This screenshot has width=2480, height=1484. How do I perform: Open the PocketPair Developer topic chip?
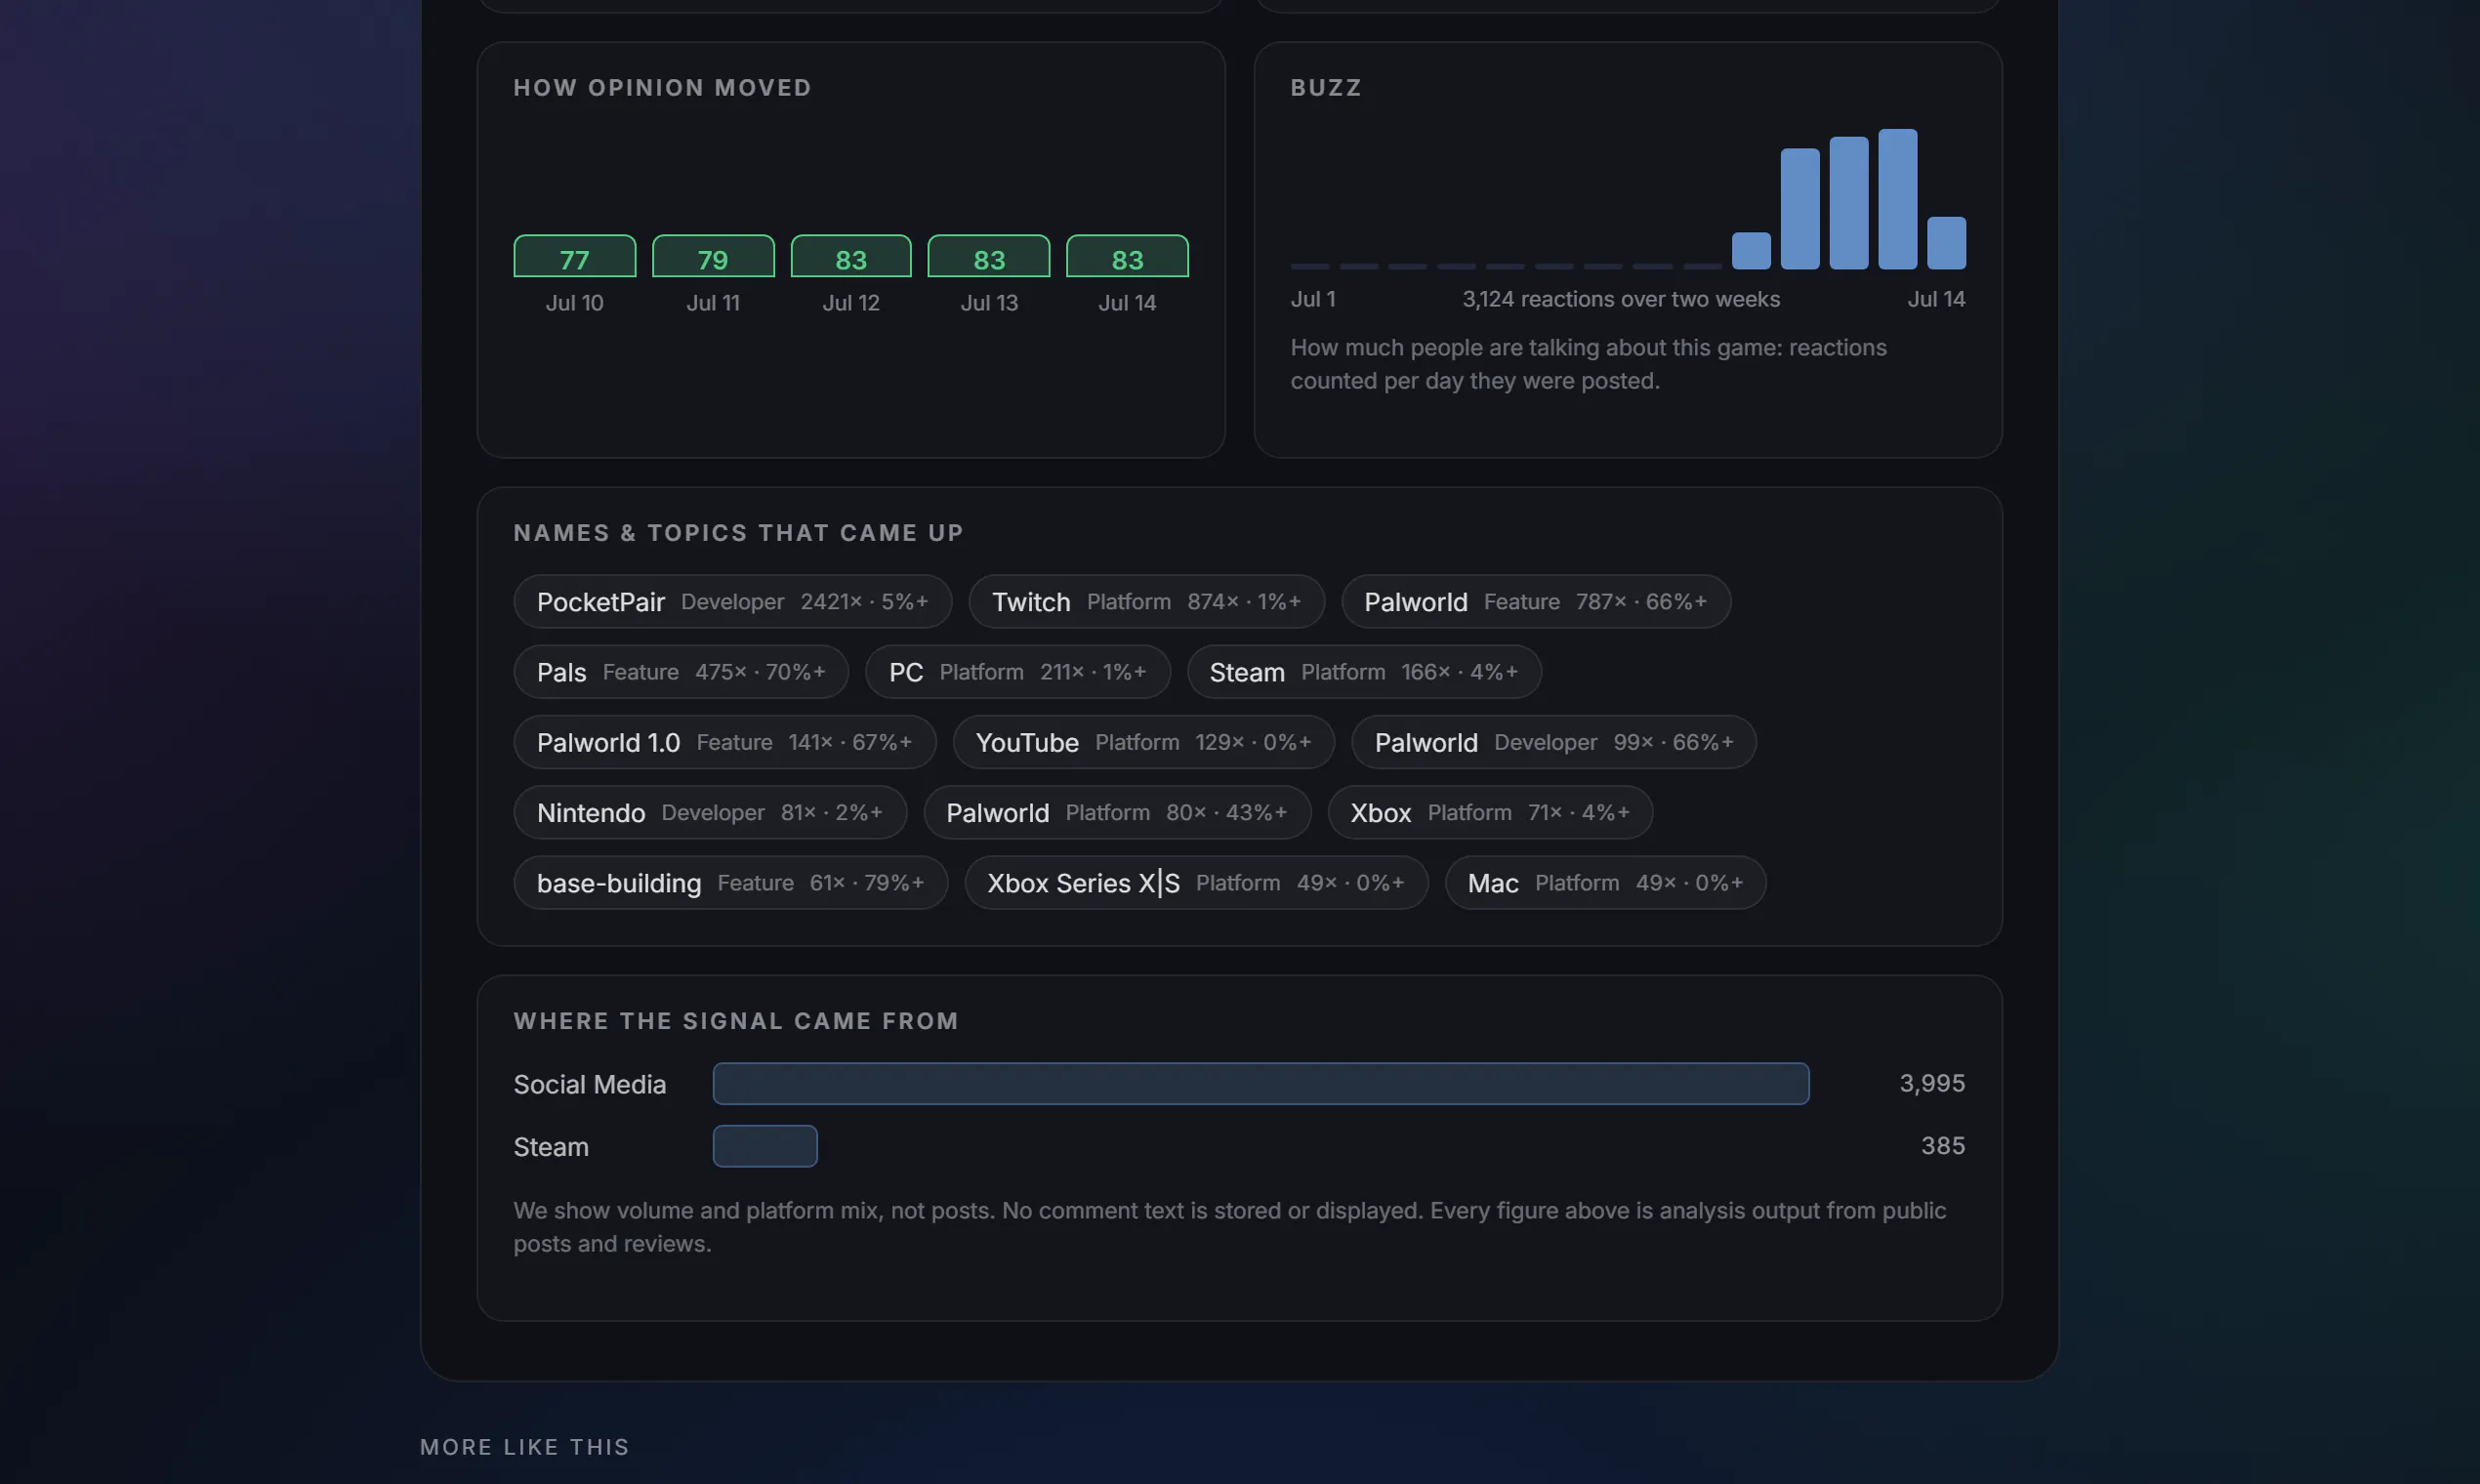[x=732, y=601]
